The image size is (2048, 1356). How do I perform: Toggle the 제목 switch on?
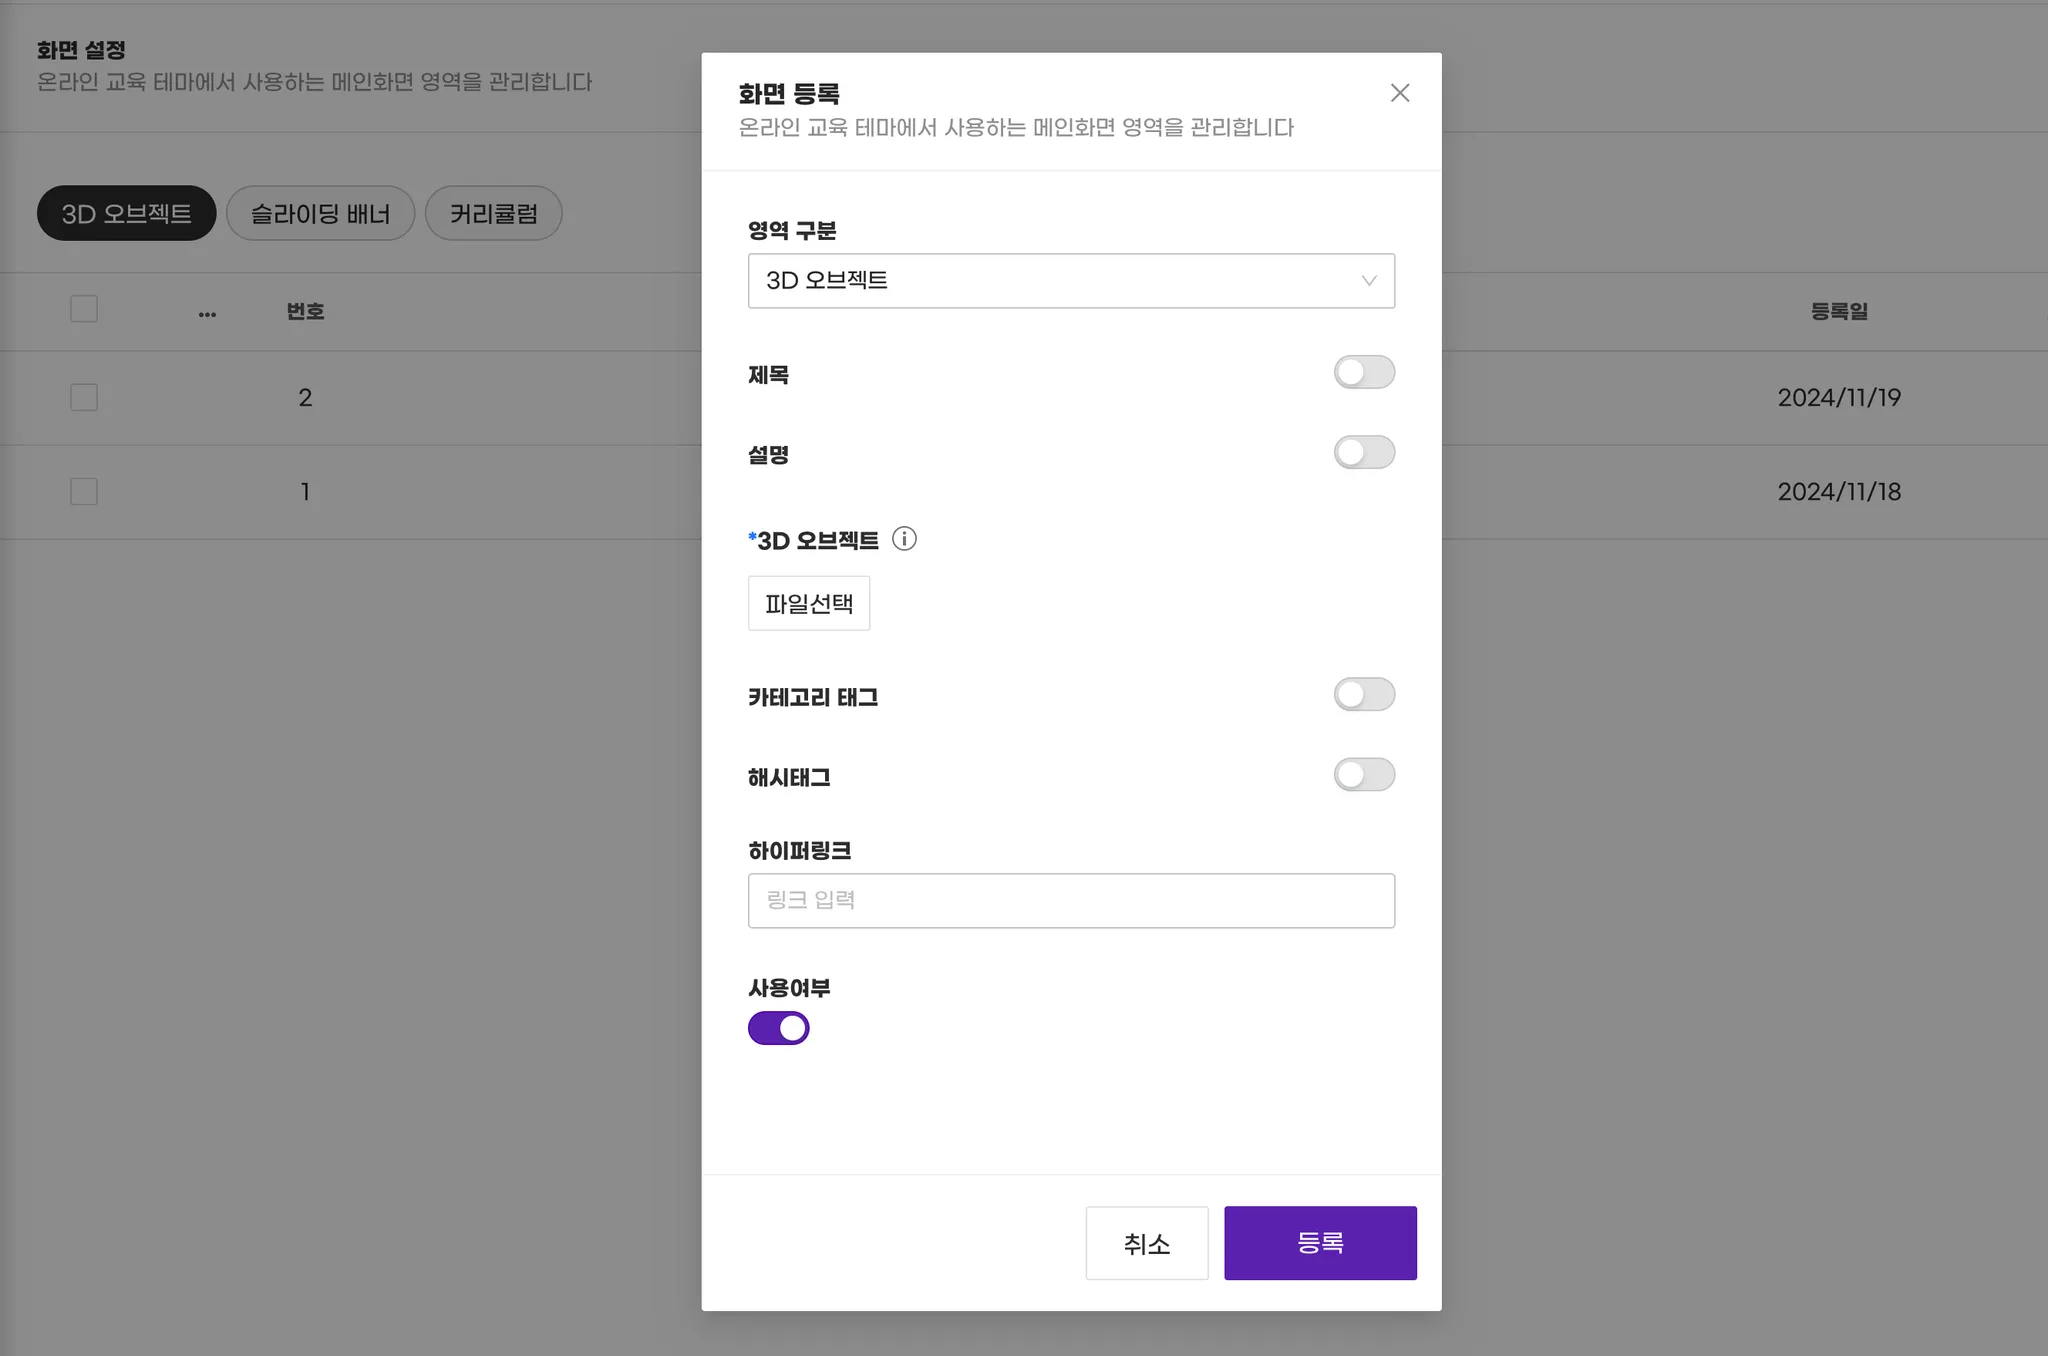point(1363,372)
